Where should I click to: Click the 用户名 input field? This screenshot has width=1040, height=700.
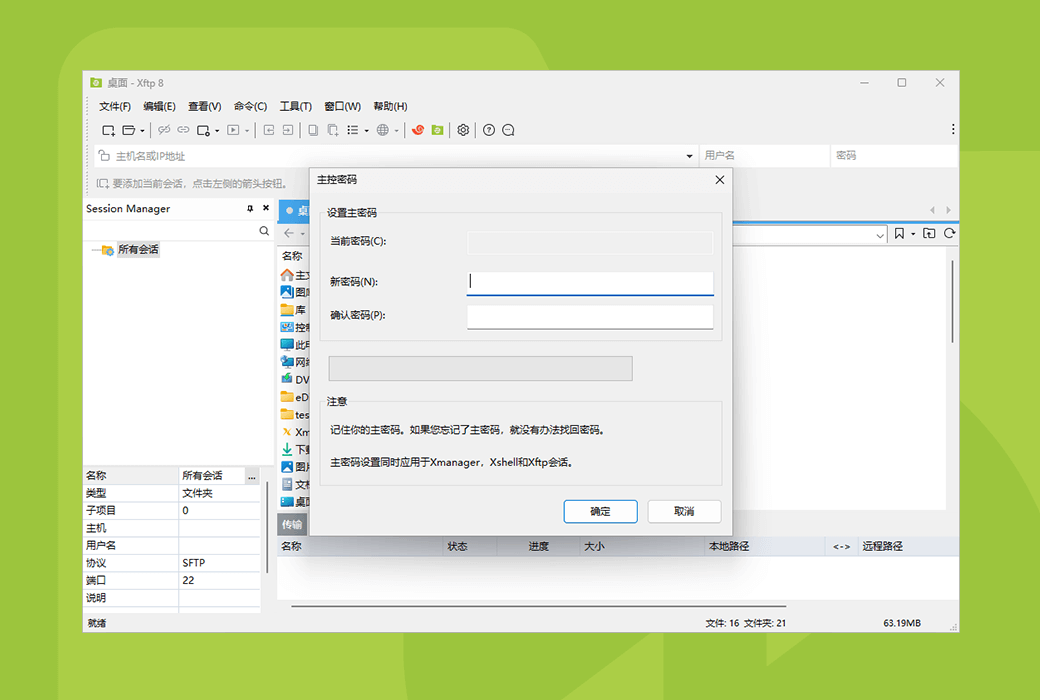pyautogui.click(x=765, y=156)
